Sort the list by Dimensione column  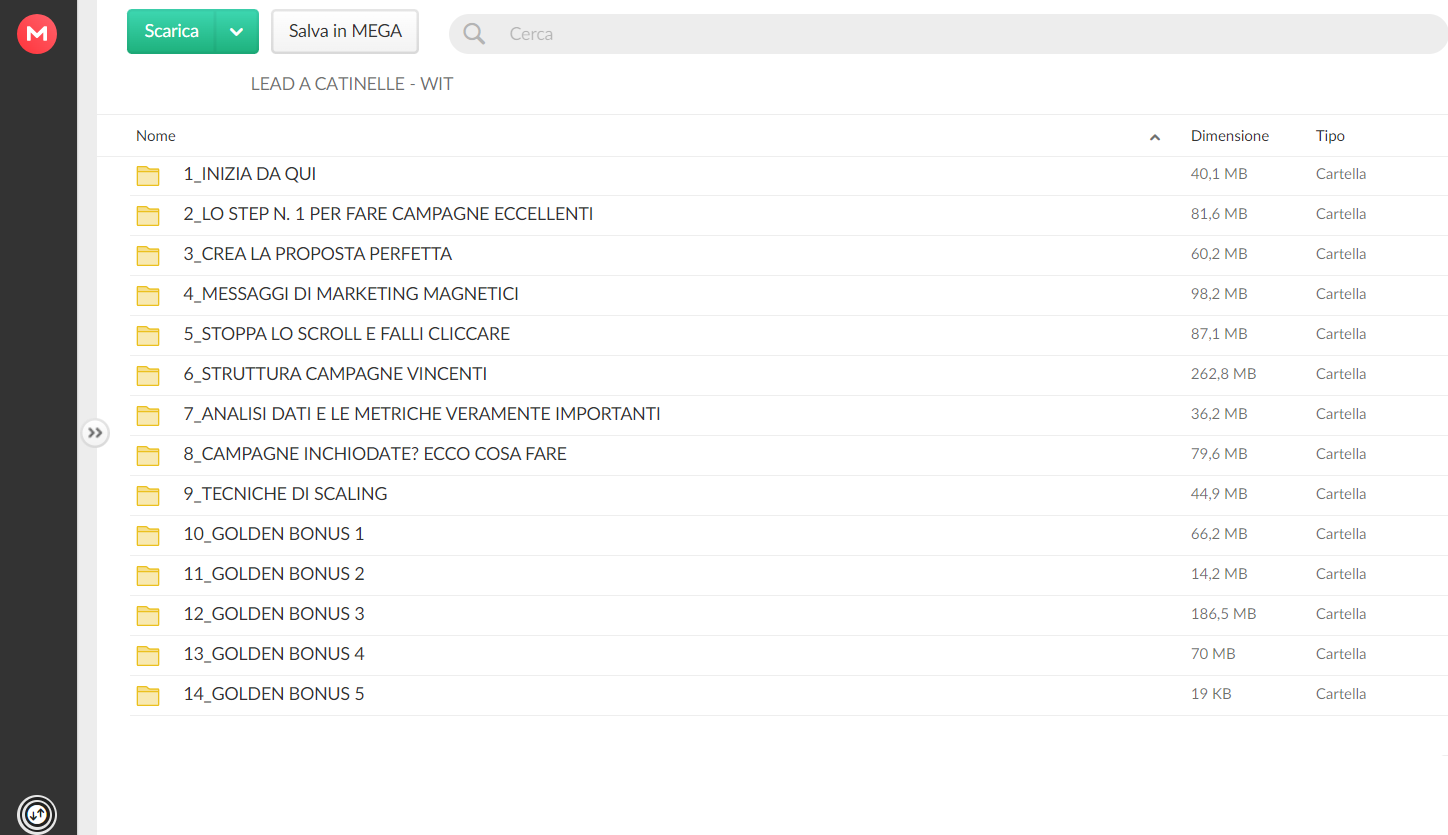point(1230,136)
